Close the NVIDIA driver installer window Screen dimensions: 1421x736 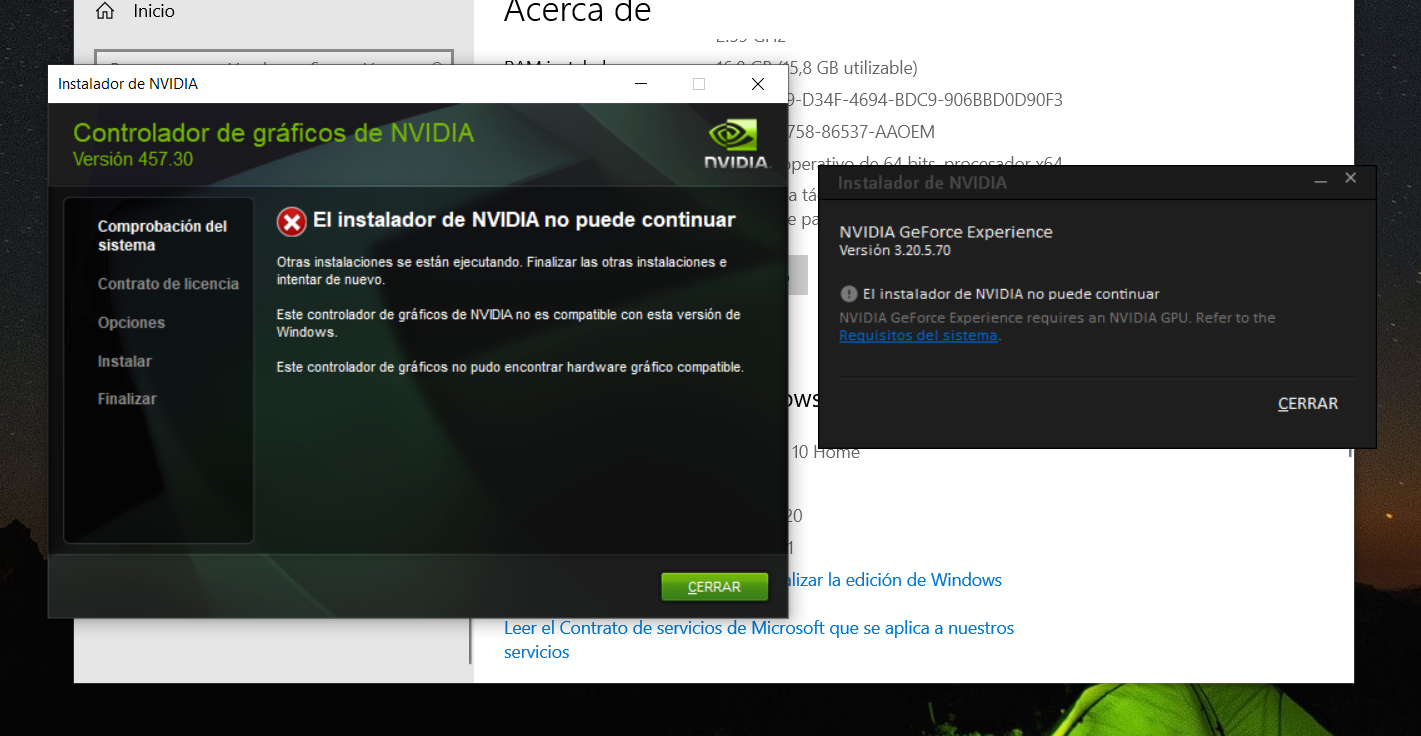[758, 84]
